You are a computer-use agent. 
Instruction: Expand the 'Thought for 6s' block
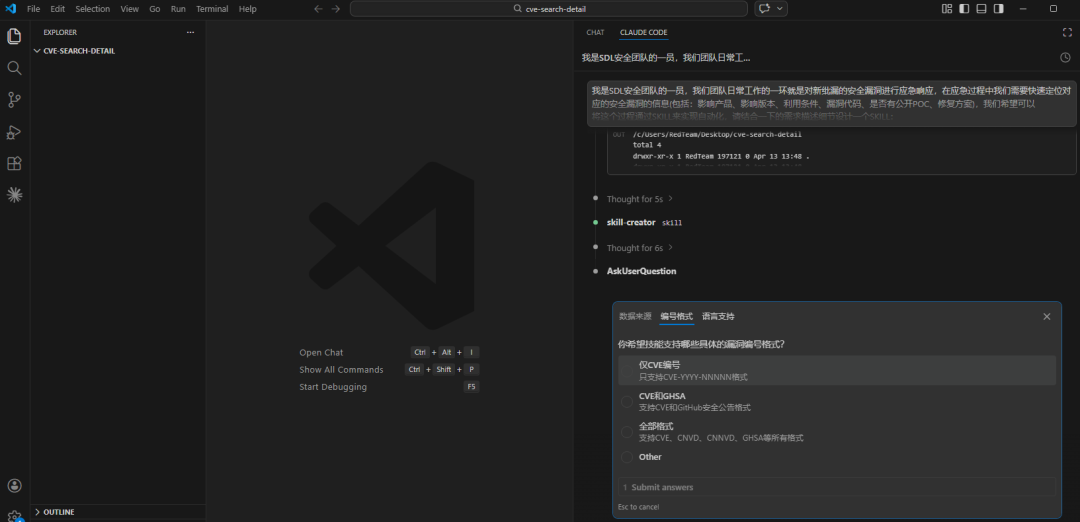(x=639, y=248)
